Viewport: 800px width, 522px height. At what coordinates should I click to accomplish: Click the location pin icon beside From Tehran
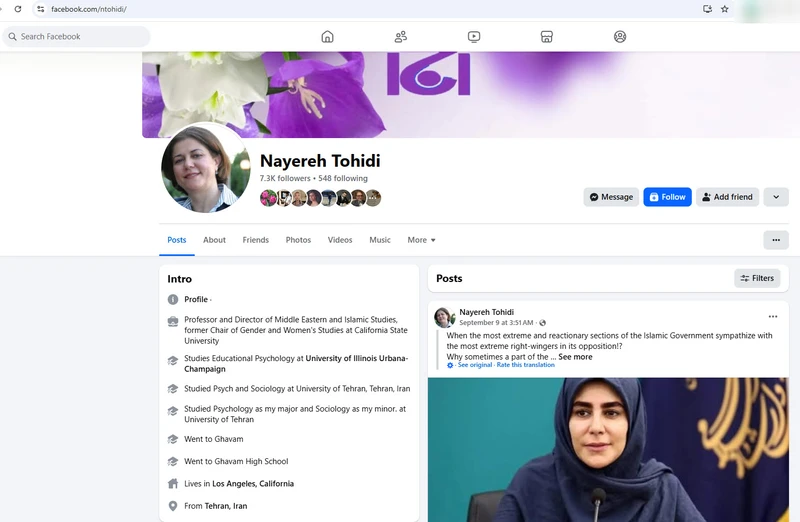[x=173, y=506]
